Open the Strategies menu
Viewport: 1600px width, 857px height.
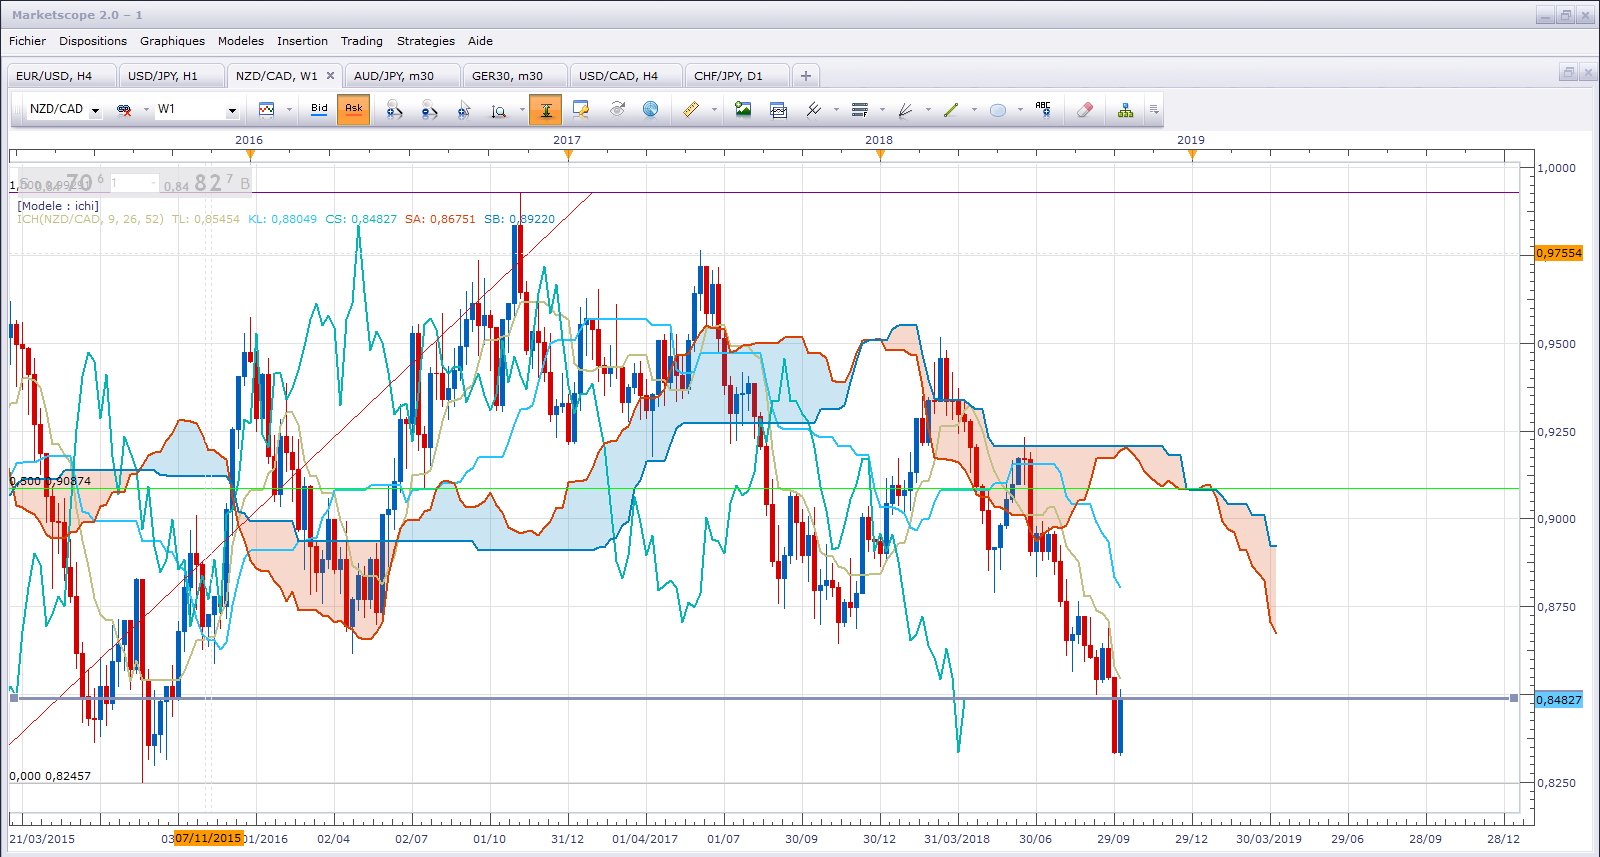pos(426,41)
